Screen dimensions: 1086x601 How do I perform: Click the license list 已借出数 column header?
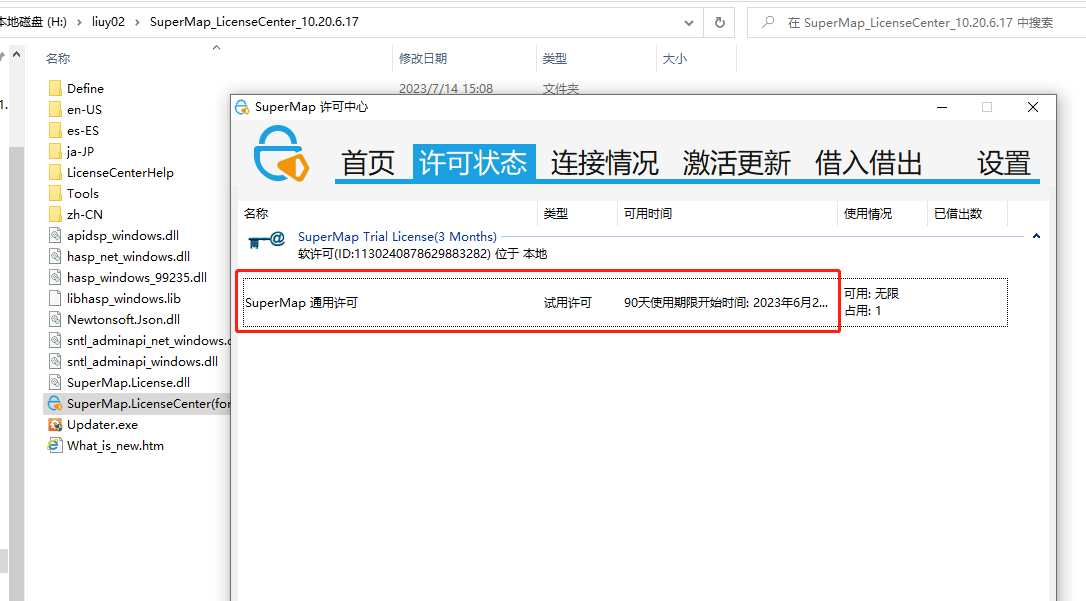pyautogui.click(x=968, y=214)
